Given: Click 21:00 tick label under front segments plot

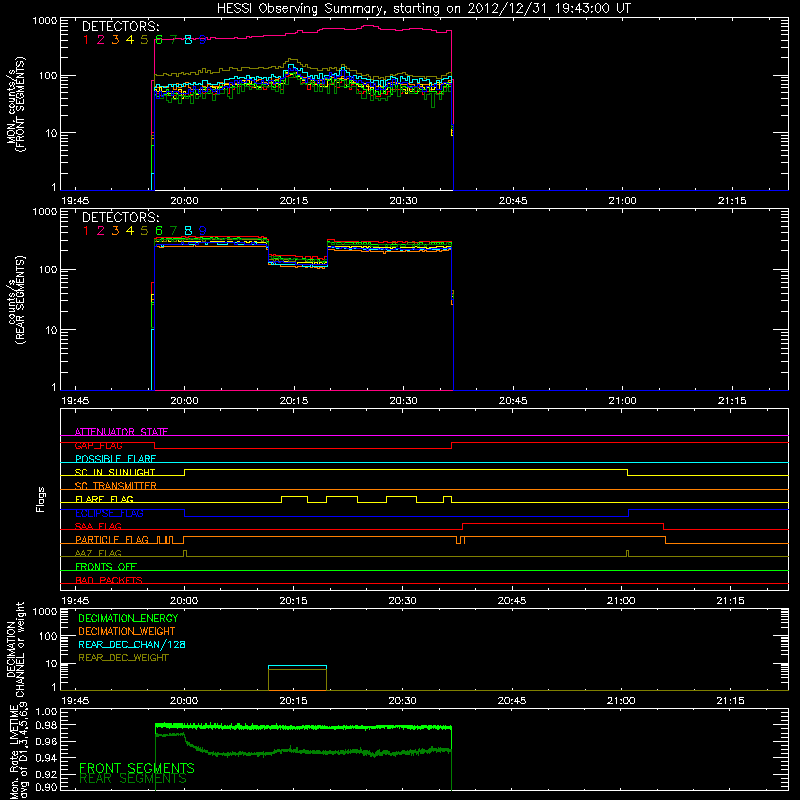Looking at the screenshot, I should click(x=622, y=201).
